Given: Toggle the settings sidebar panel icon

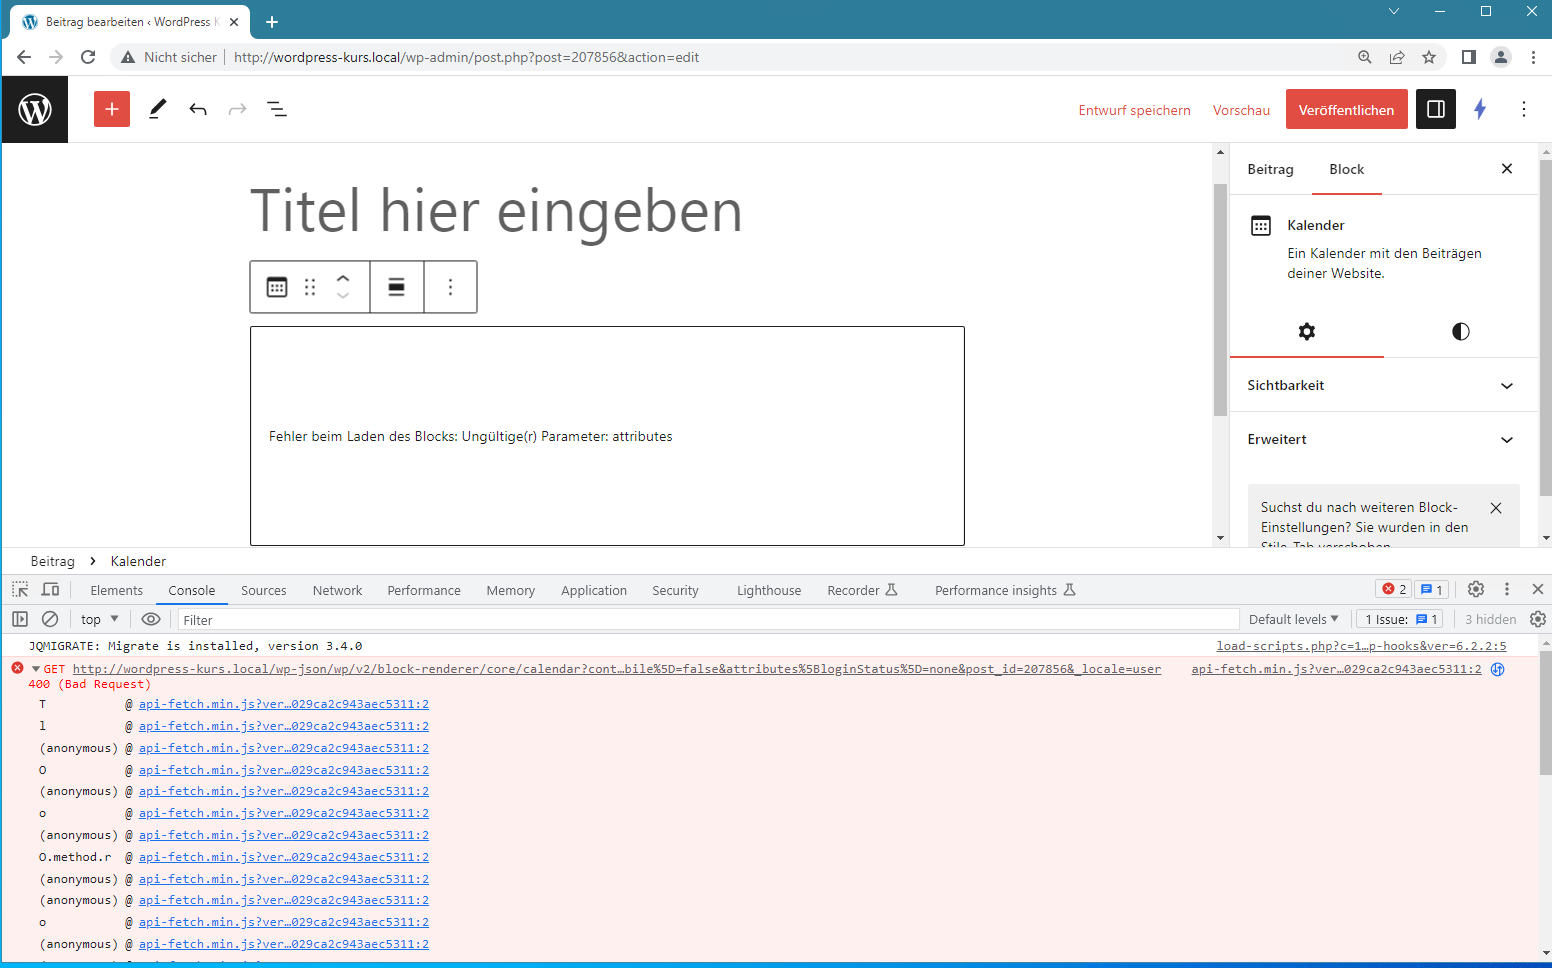Looking at the screenshot, I should click(1436, 109).
